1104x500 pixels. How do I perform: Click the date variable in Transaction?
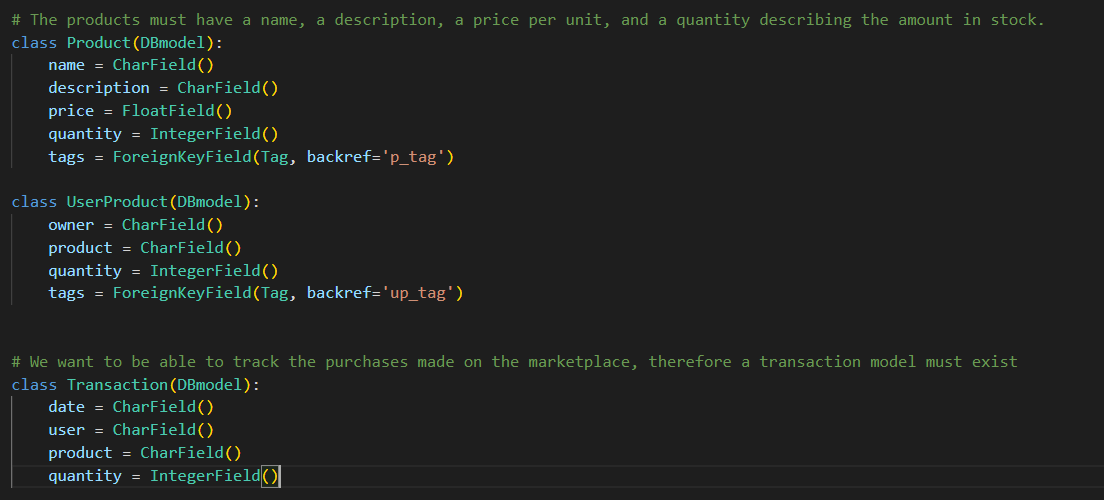point(66,407)
